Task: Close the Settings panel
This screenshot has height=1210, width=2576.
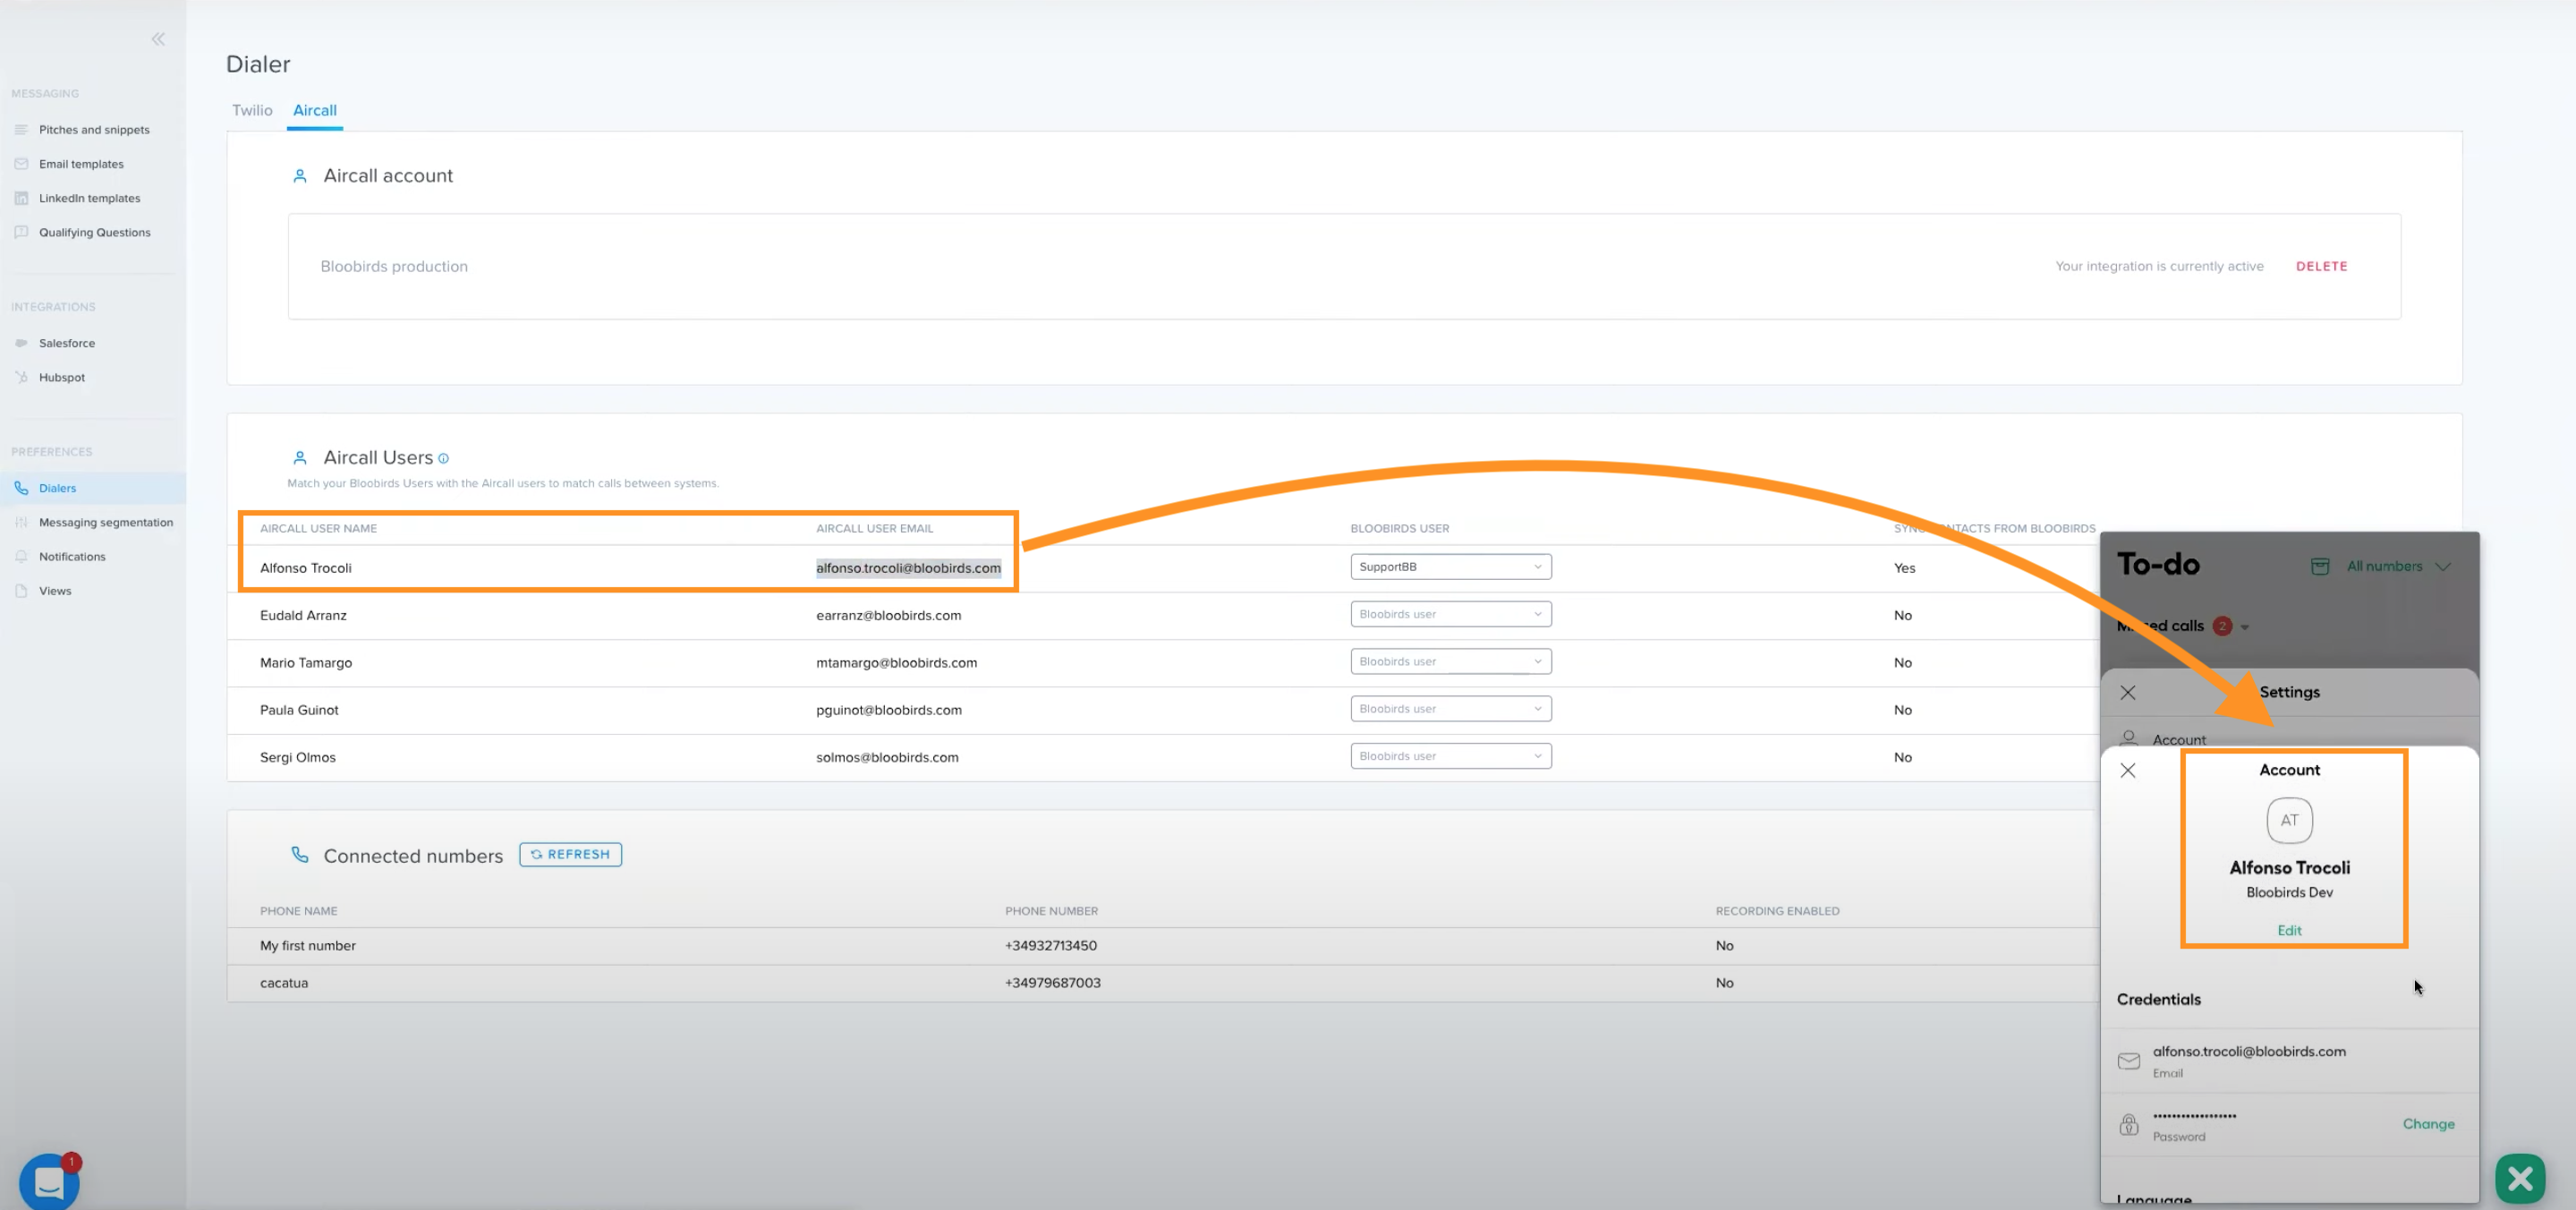Action: [2128, 692]
